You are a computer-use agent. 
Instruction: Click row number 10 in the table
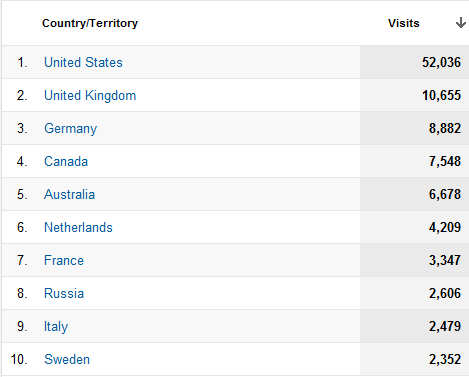tap(19, 359)
